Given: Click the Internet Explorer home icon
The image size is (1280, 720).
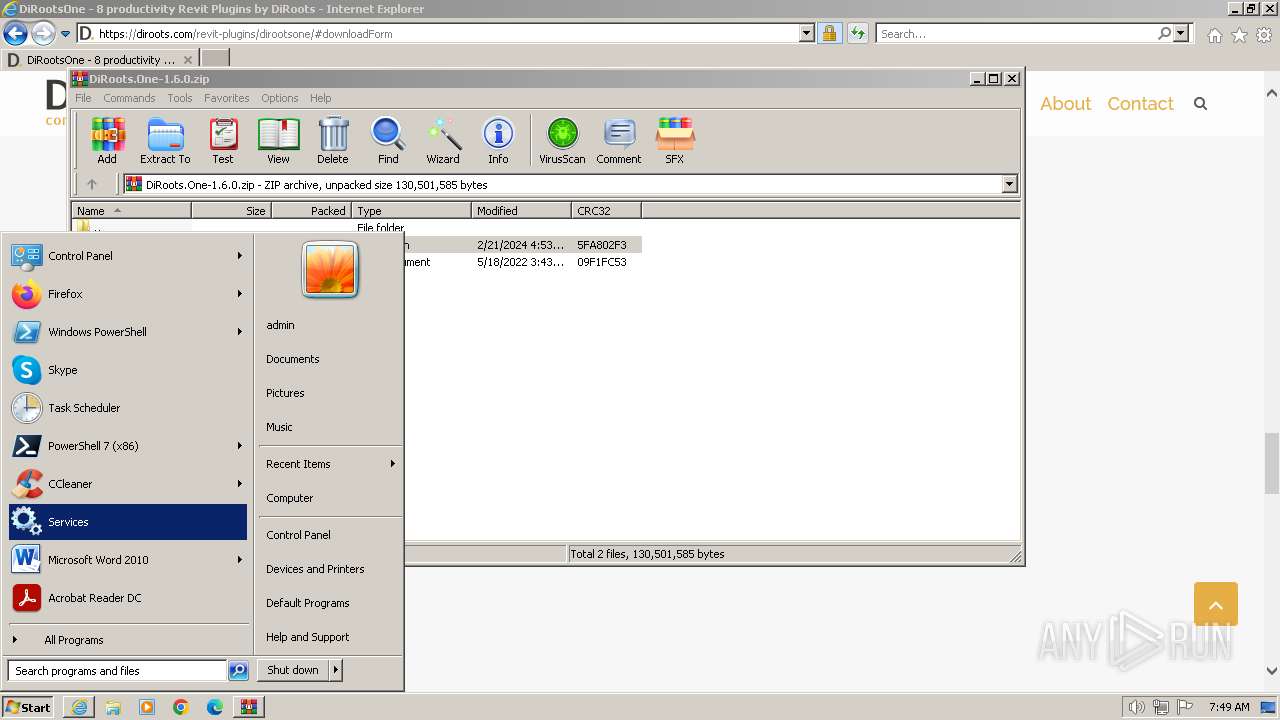Looking at the screenshot, I should (1214, 35).
